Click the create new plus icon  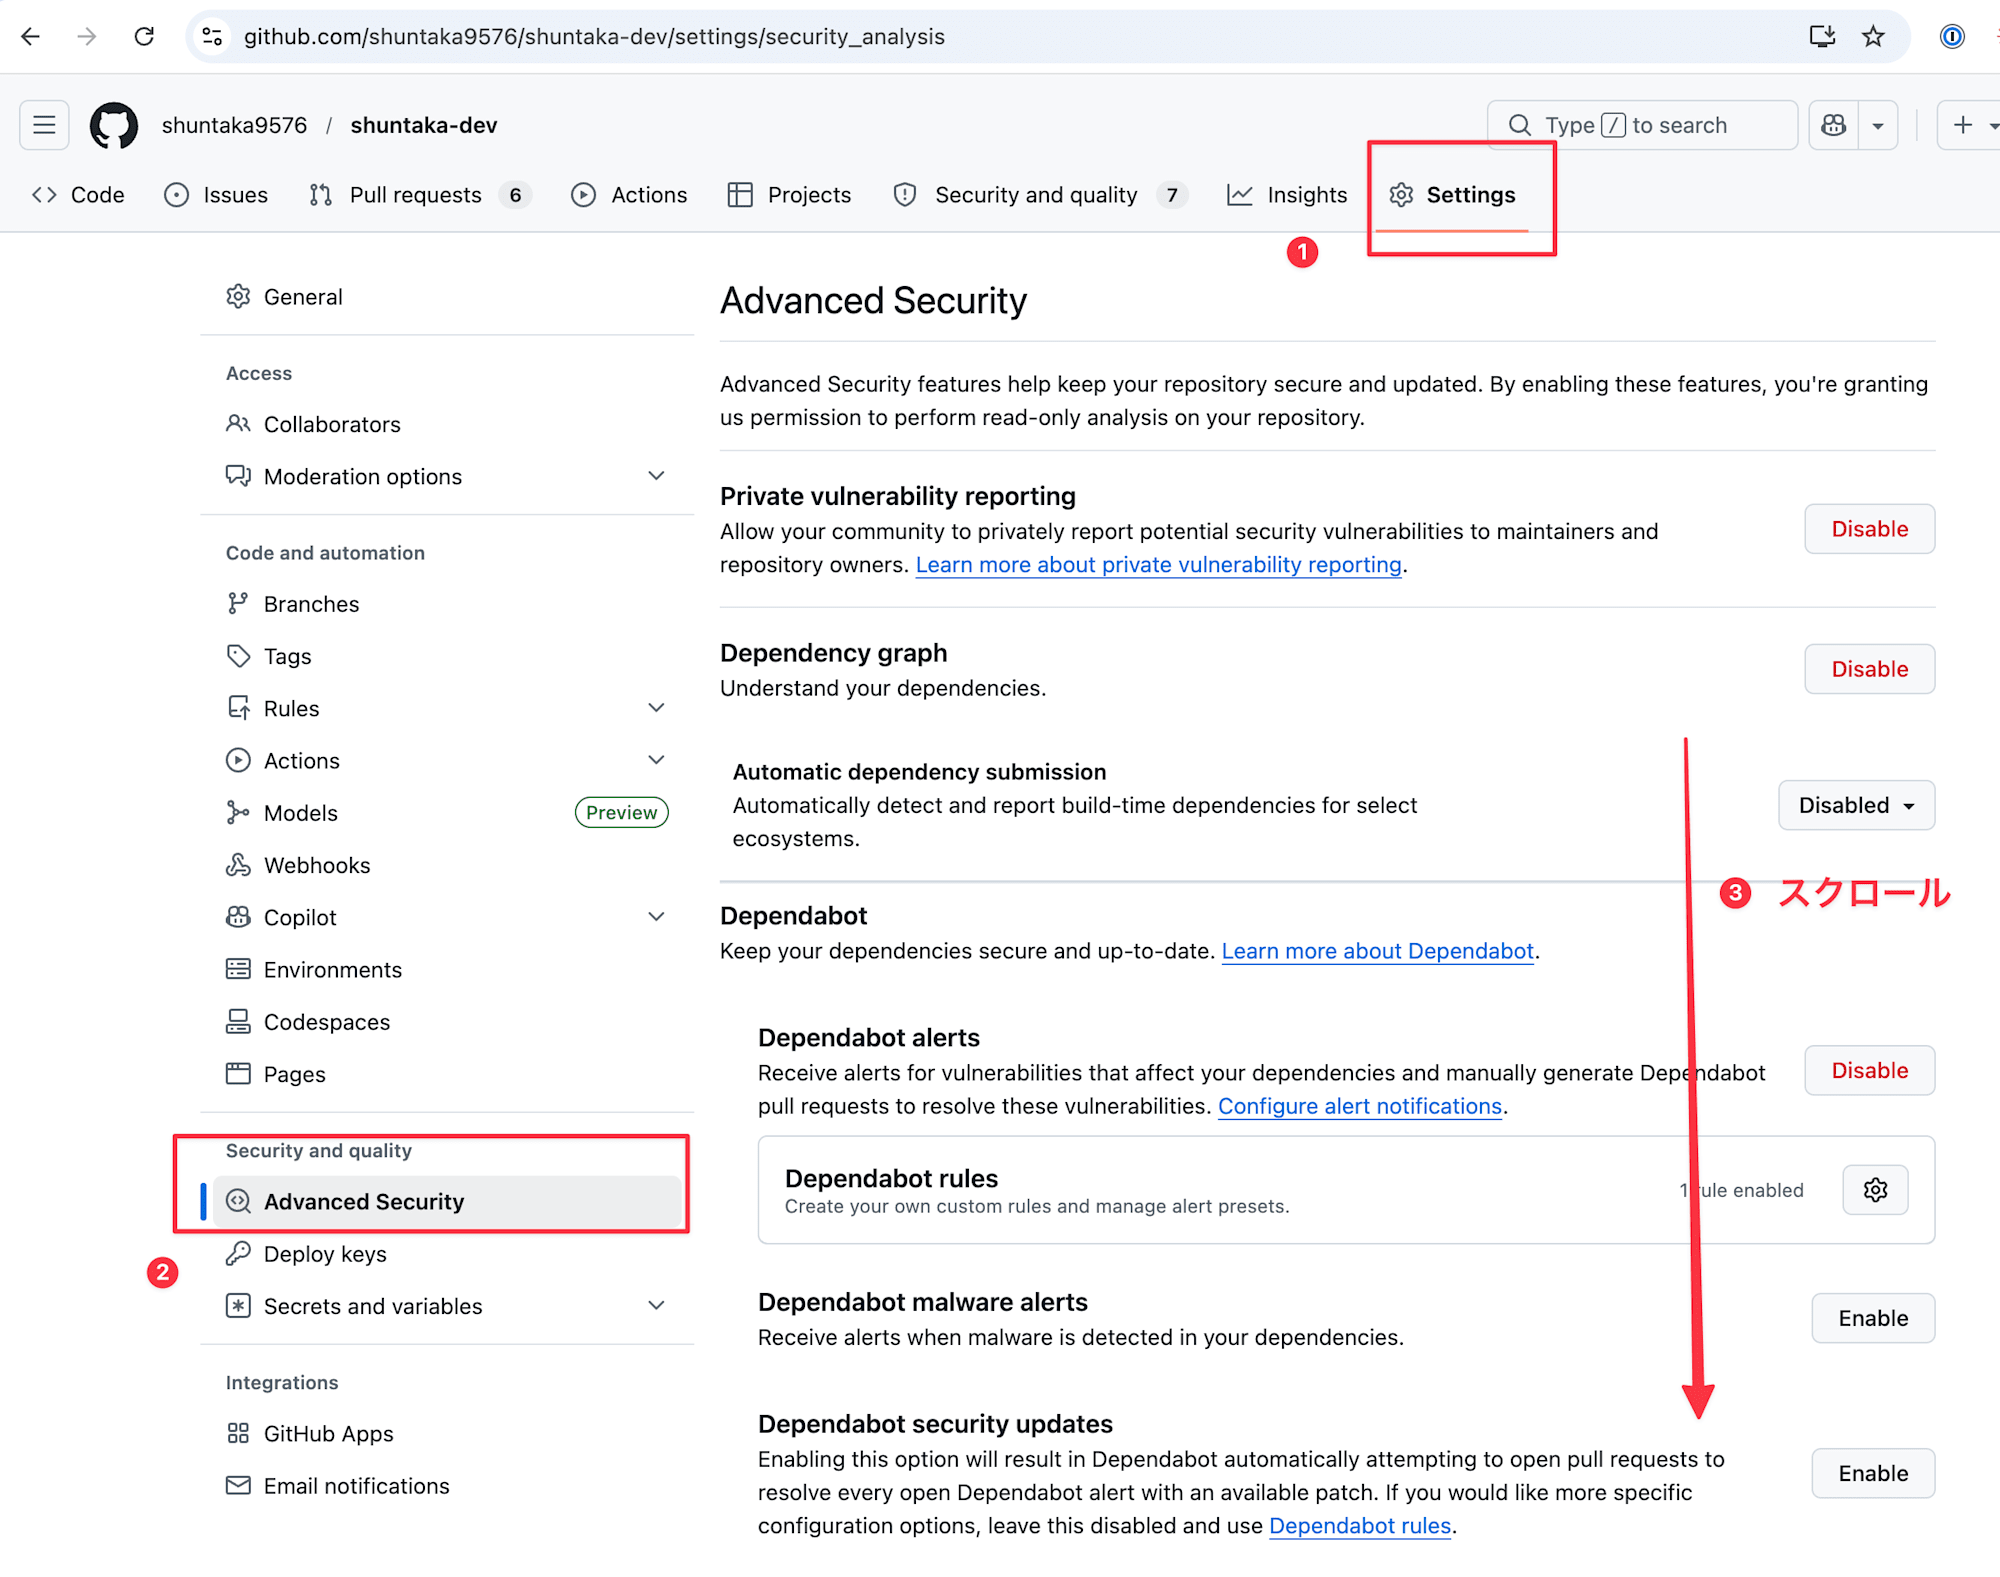click(x=1963, y=125)
